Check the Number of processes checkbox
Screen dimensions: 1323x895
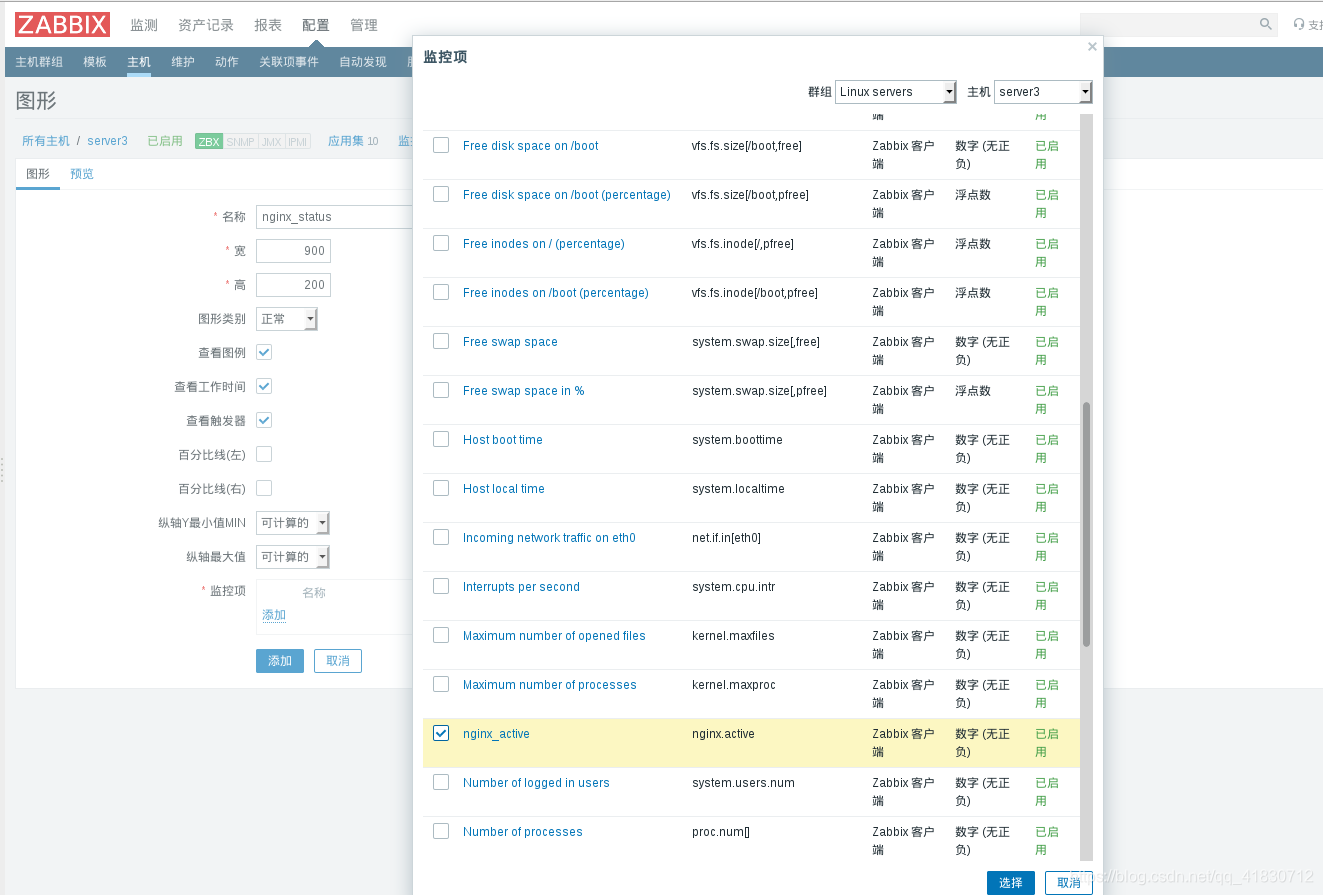[x=441, y=831]
